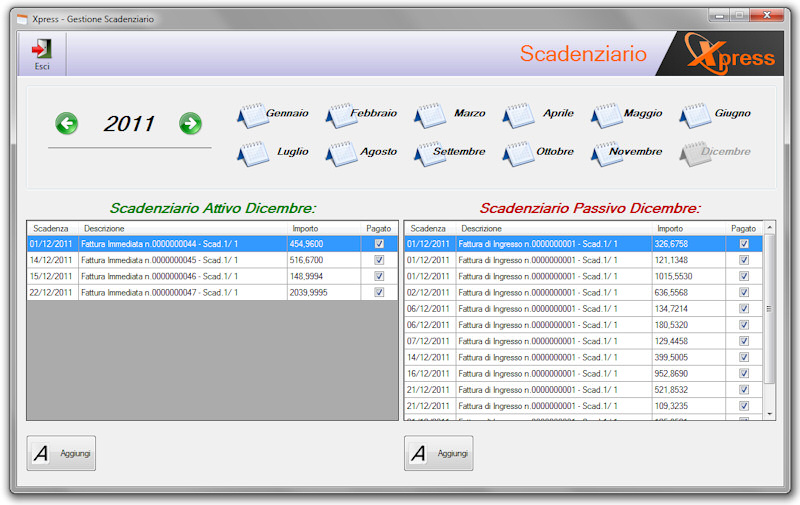Select the Giugno month icon

click(695, 115)
